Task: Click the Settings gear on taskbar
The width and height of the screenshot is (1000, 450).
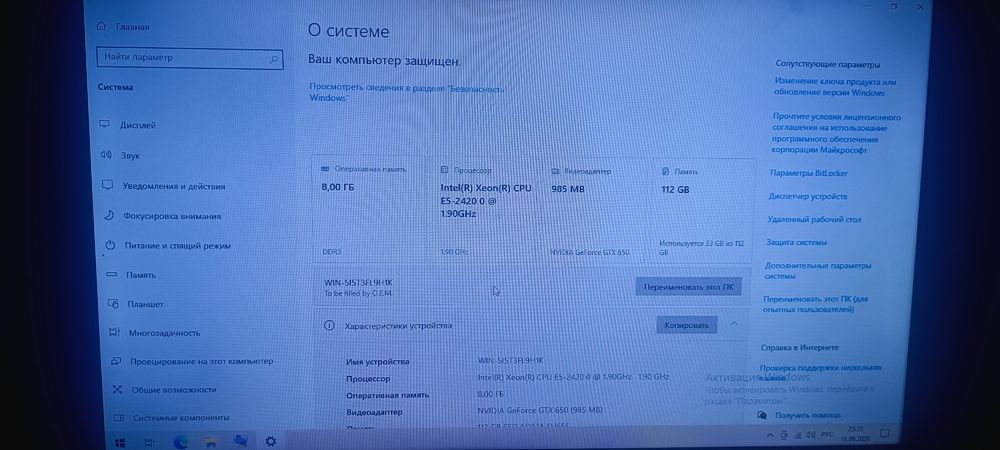Action: 270,440
